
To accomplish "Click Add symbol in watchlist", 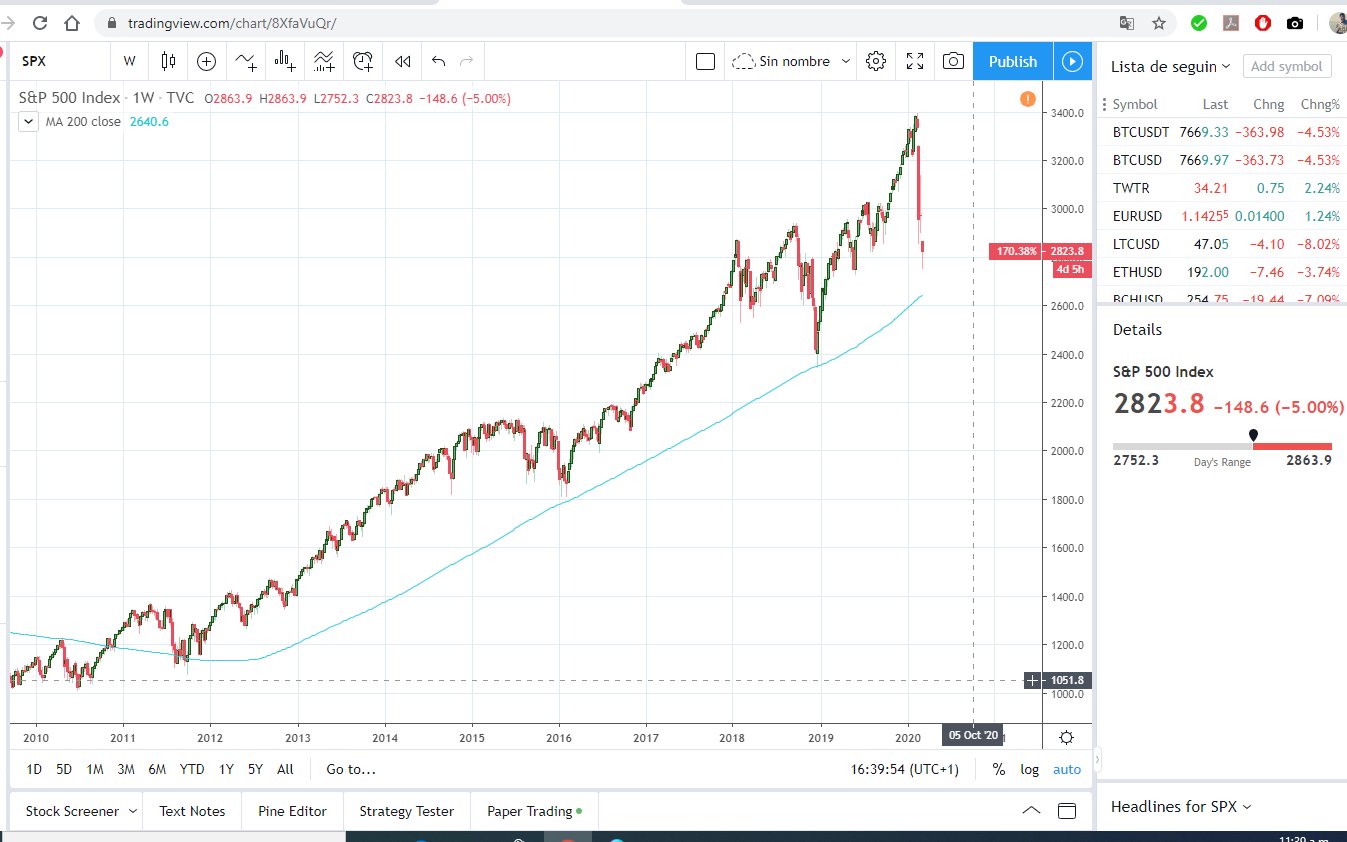I will (x=1287, y=66).
